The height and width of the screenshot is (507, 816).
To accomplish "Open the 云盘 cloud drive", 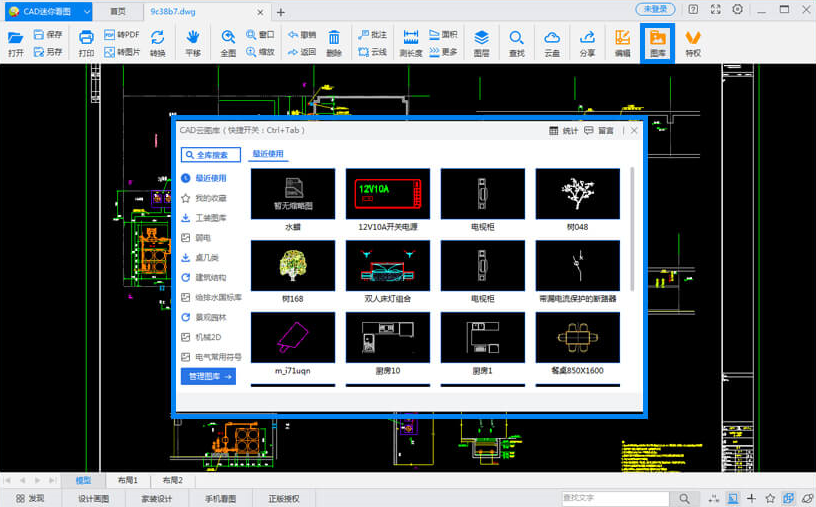I will [x=552, y=42].
